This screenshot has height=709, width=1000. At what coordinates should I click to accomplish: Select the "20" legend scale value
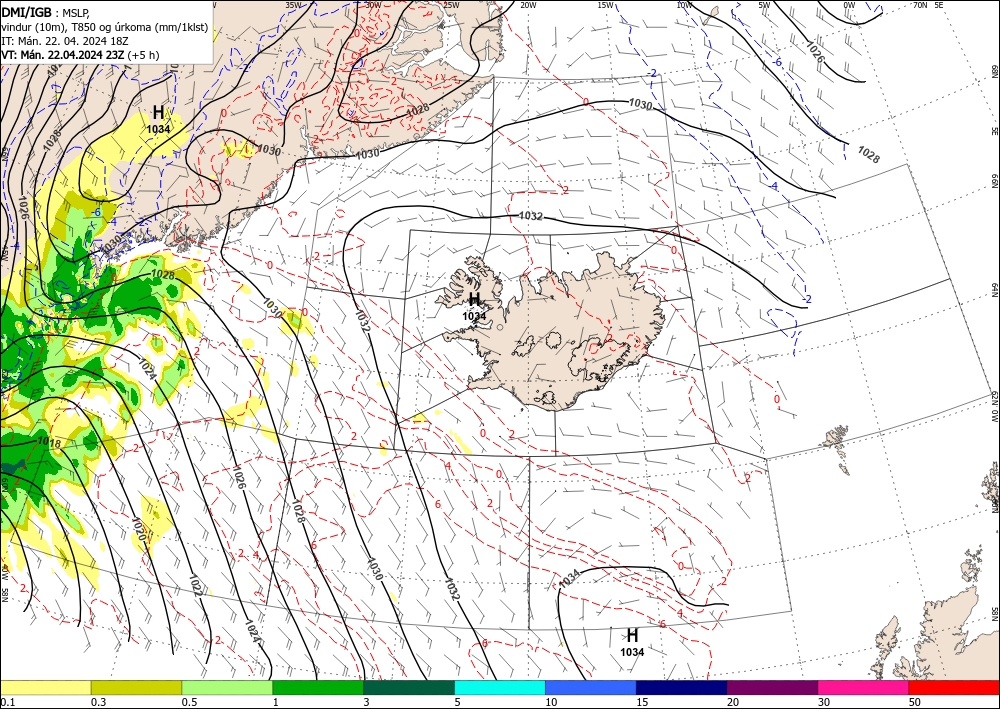(x=733, y=702)
